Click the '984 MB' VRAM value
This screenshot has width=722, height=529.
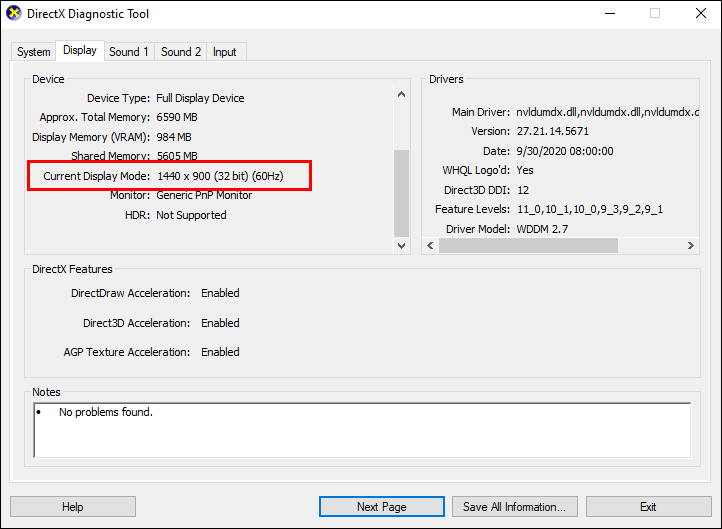[174, 137]
